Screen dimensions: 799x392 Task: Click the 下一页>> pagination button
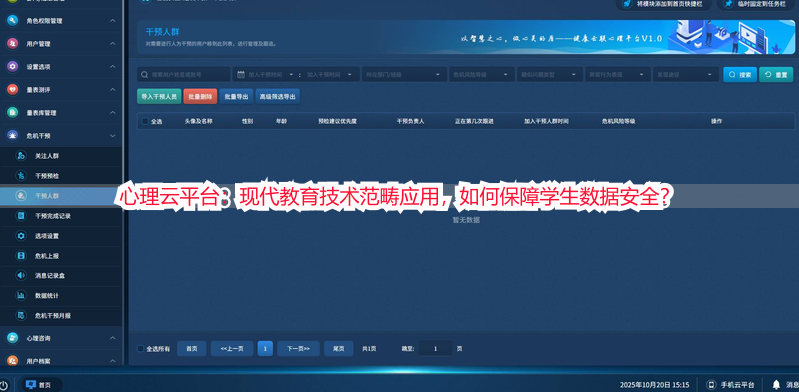(298, 349)
